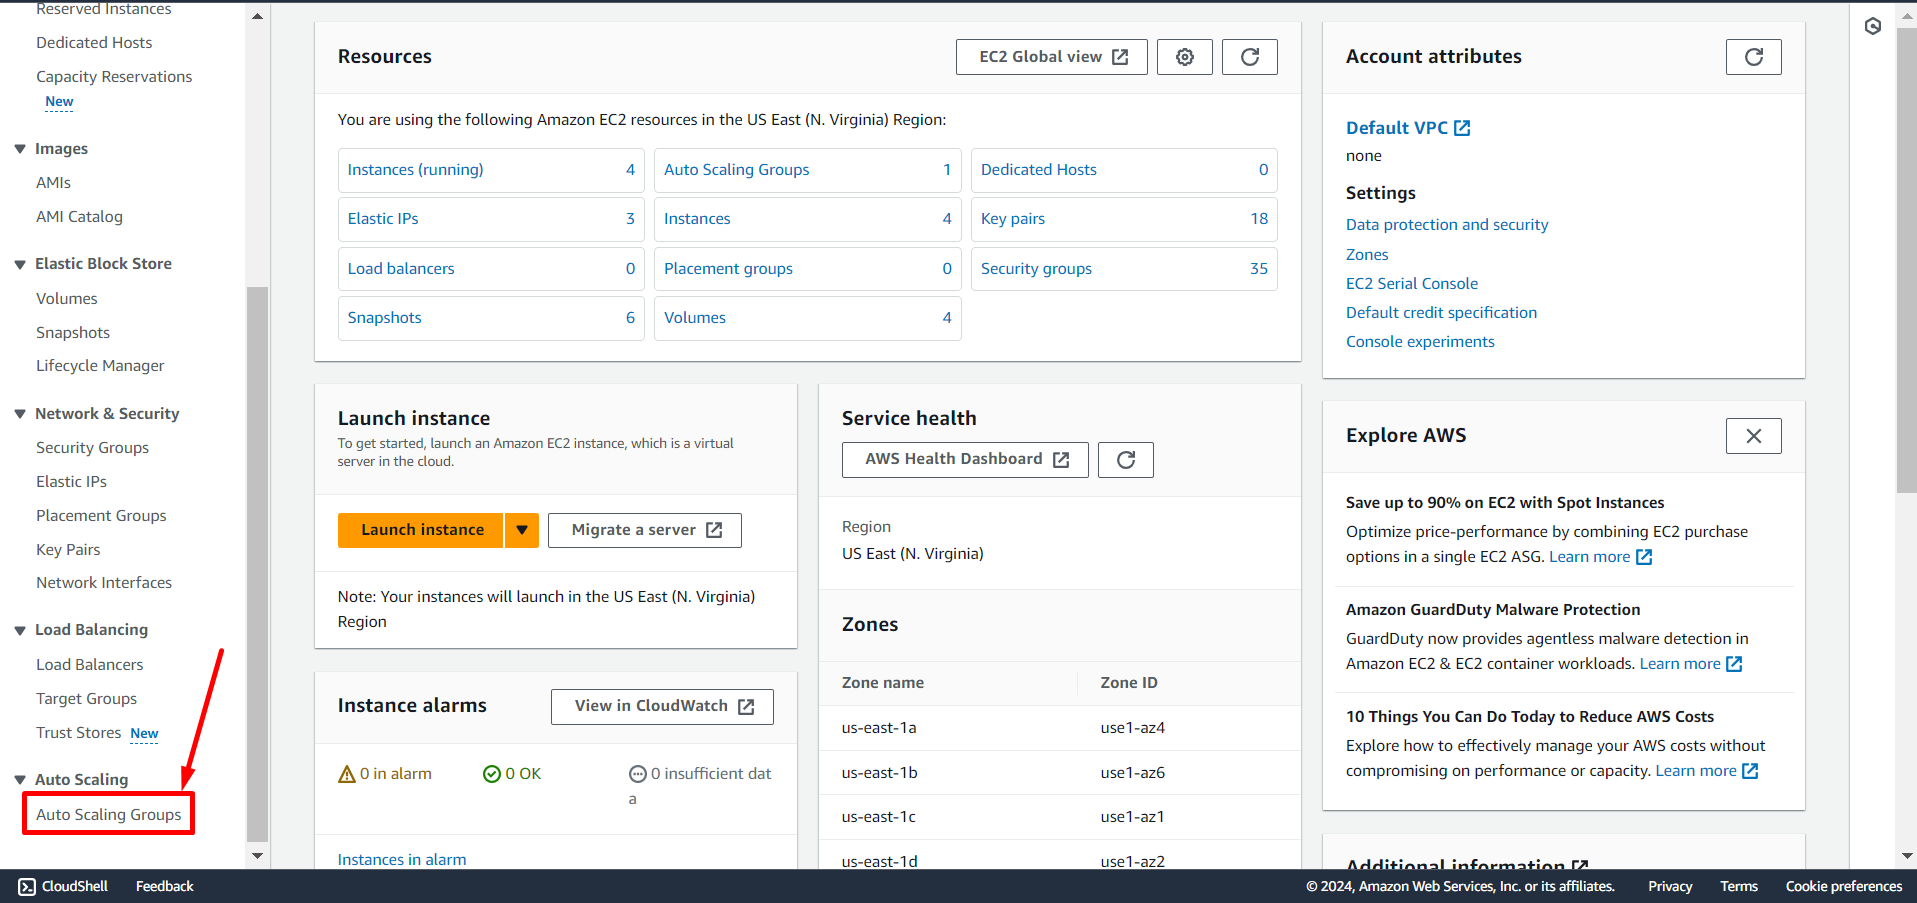Screen dimensions: 1917x903
Task: Refresh Account attributes panel
Action: tap(1752, 57)
